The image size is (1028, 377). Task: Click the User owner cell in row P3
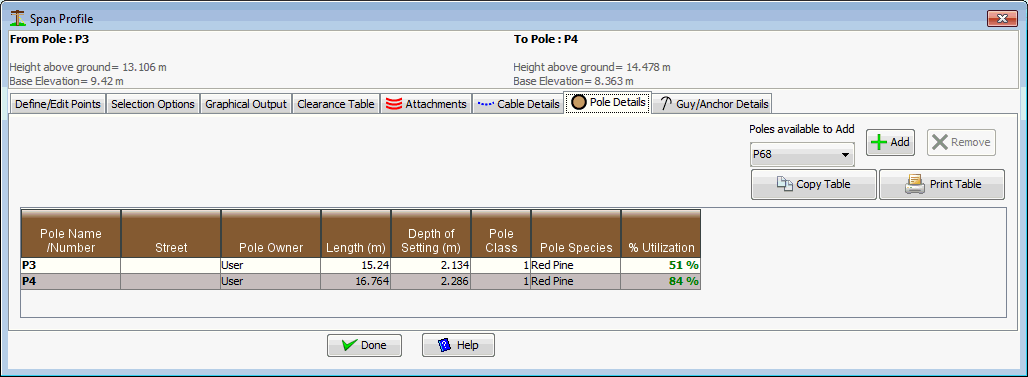click(271, 266)
